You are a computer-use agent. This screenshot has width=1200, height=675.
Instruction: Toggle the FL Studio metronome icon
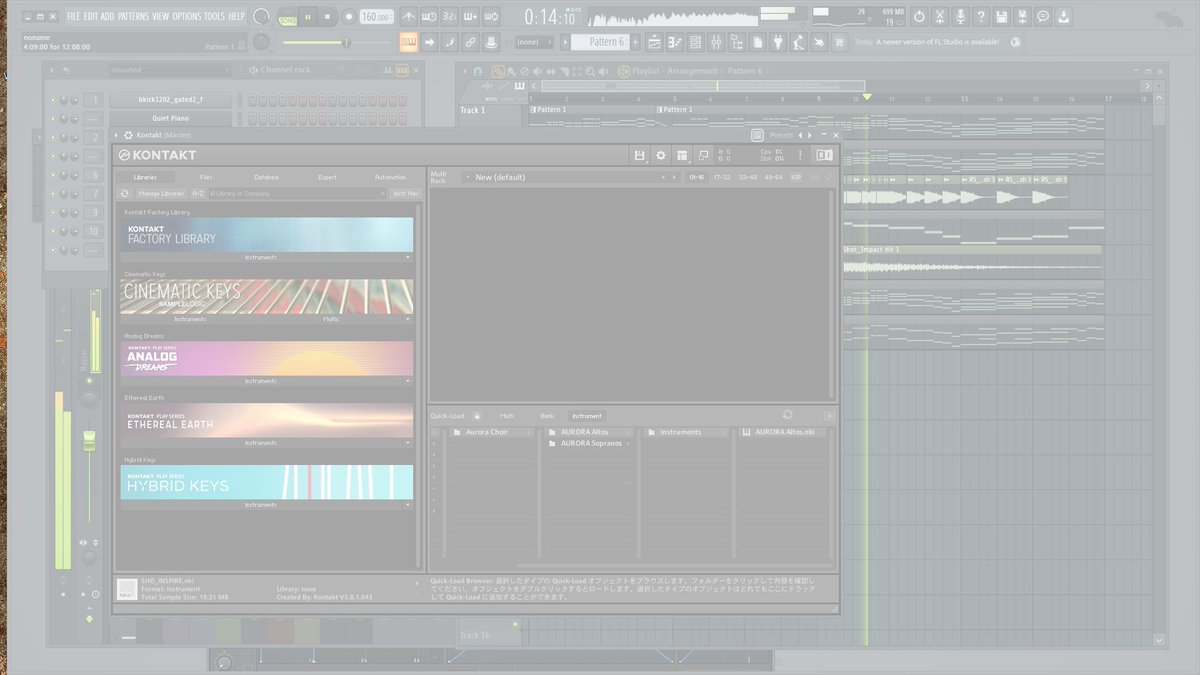coord(408,17)
